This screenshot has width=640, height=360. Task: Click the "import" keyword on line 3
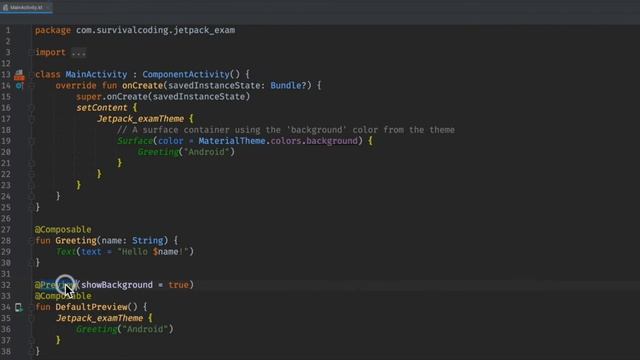point(50,53)
